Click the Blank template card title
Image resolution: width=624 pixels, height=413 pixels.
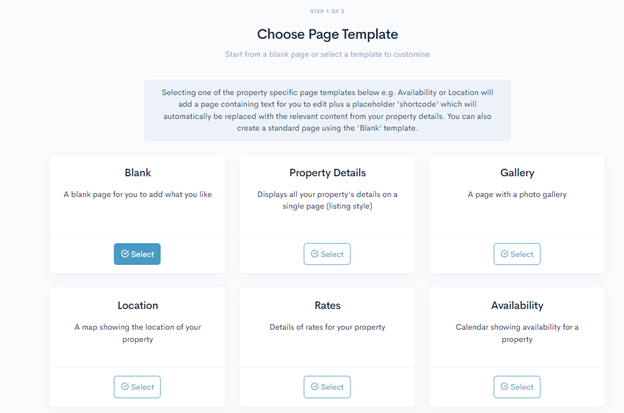tap(137, 173)
